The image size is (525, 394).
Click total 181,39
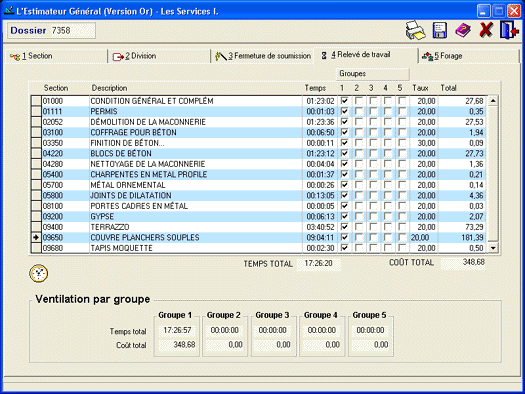click(472, 238)
